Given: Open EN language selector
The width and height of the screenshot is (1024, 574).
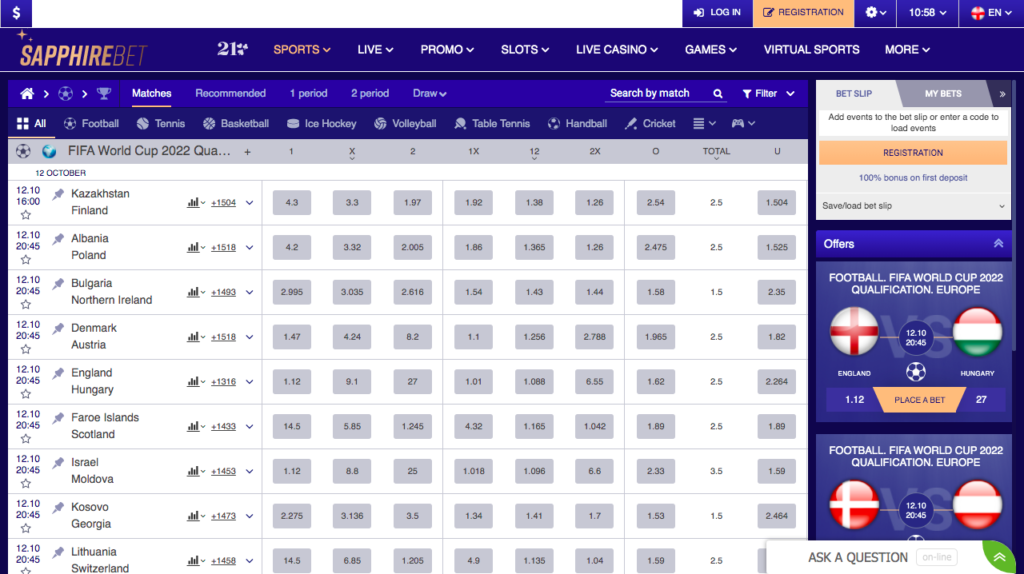Looking at the screenshot, I should pos(991,12).
